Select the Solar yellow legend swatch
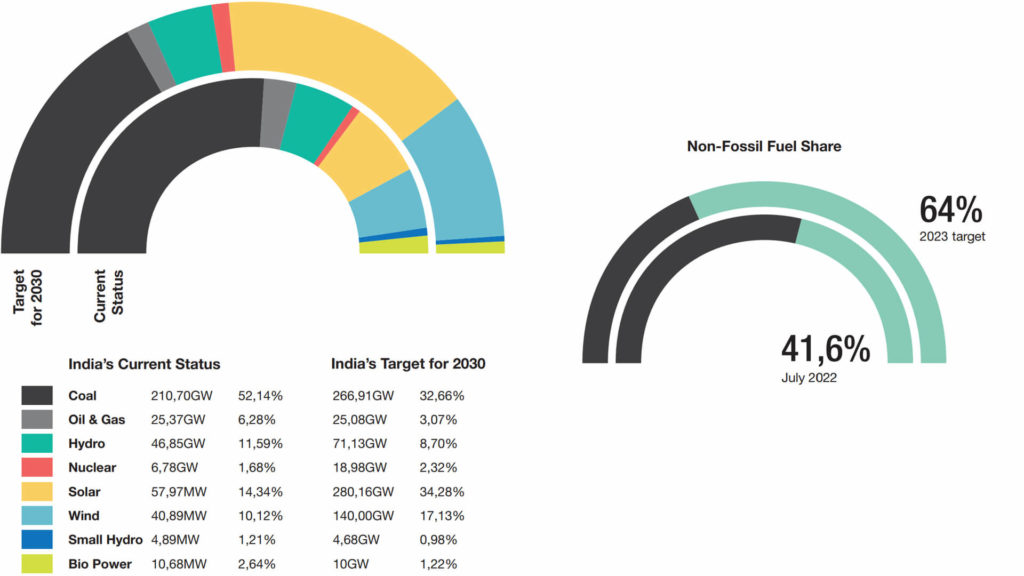Image resolution: width=1024 pixels, height=576 pixels. click(x=37, y=491)
